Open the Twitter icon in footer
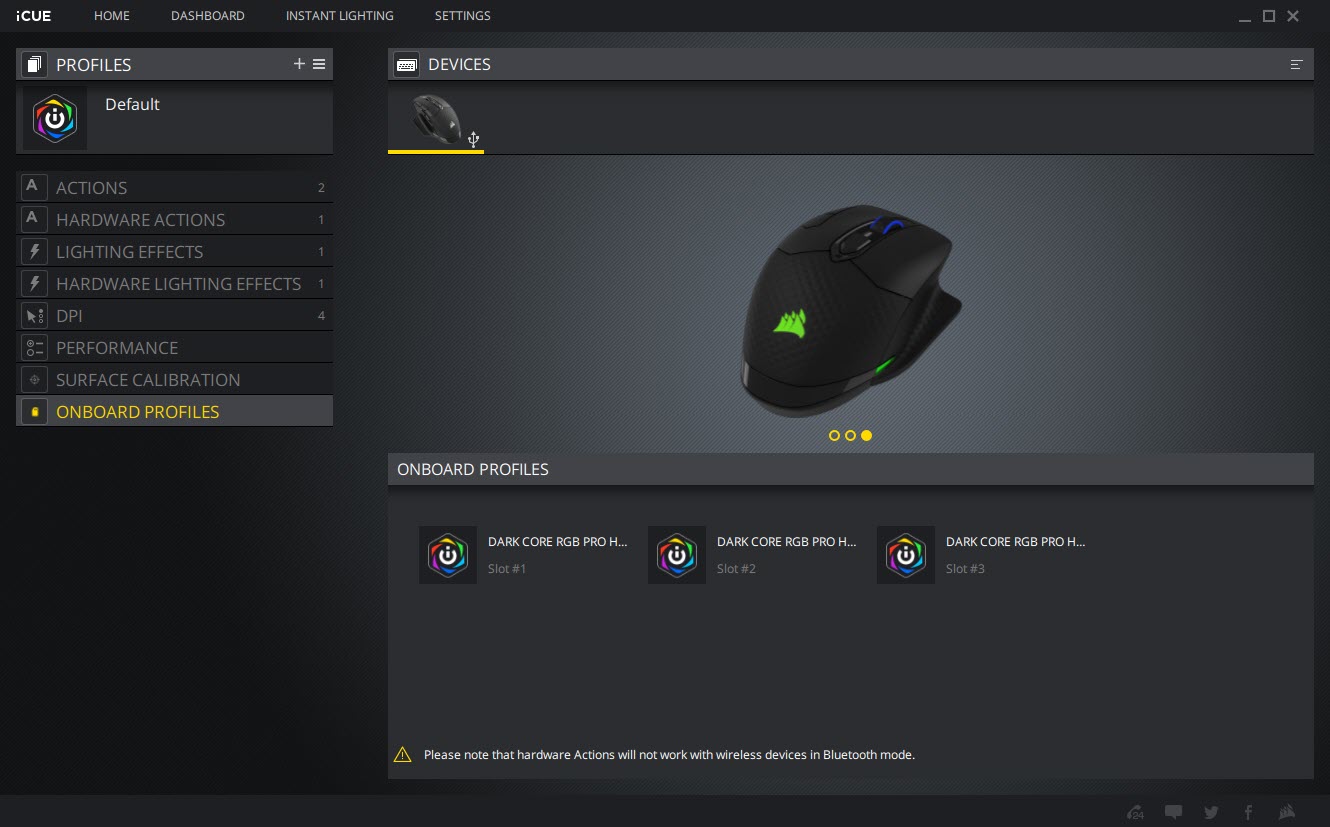The width and height of the screenshot is (1330, 827). coord(1211,812)
